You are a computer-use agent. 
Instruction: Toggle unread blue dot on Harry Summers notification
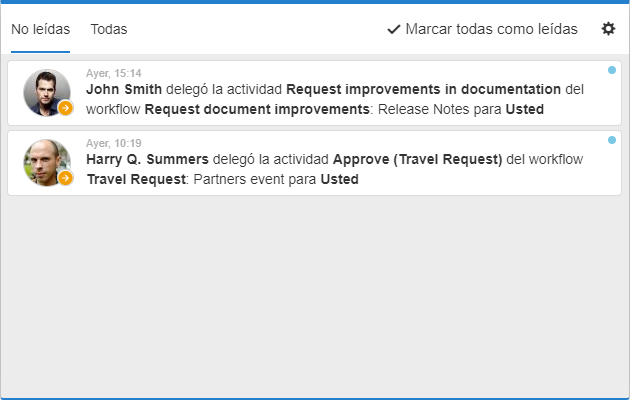click(612, 140)
